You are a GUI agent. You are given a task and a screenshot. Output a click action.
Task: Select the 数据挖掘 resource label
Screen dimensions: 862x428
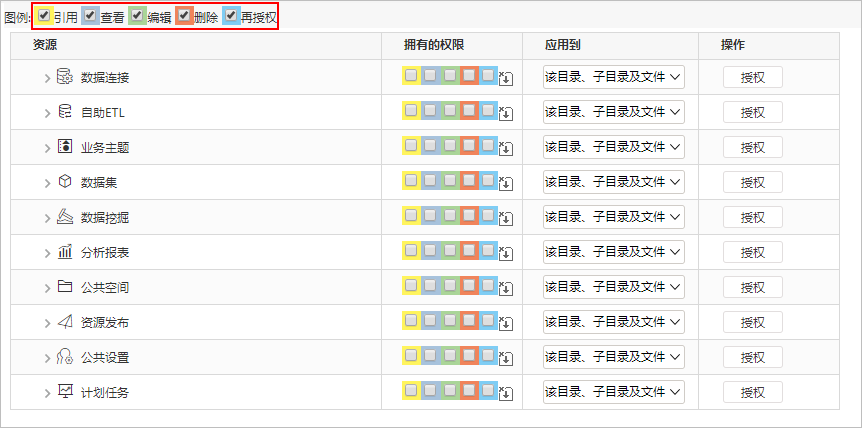click(x=105, y=218)
